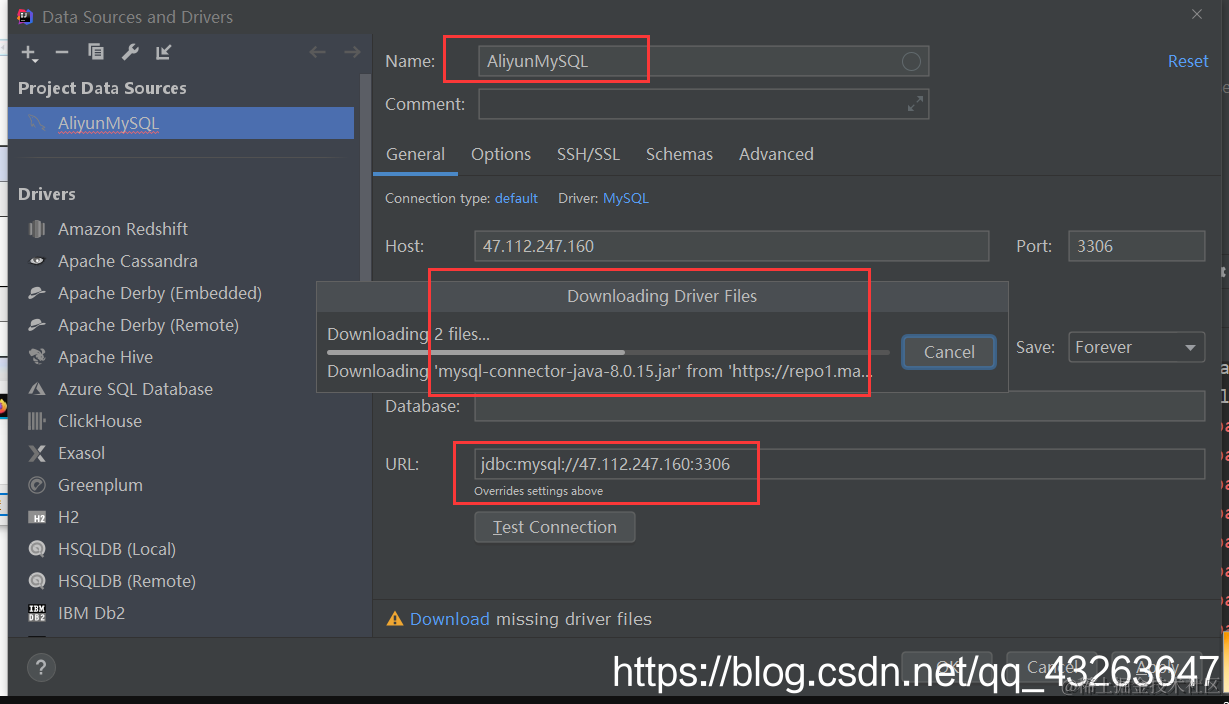This screenshot has width=1229, height=704.
Task: Select Apache Hive driver label
Action: pyautogui.click(x=105, y=357)
